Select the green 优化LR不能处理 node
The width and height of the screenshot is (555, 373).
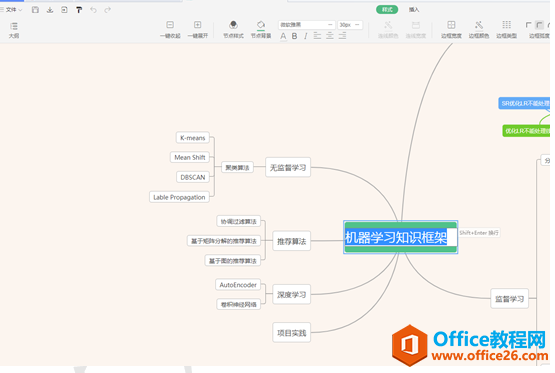coord(526,131)
